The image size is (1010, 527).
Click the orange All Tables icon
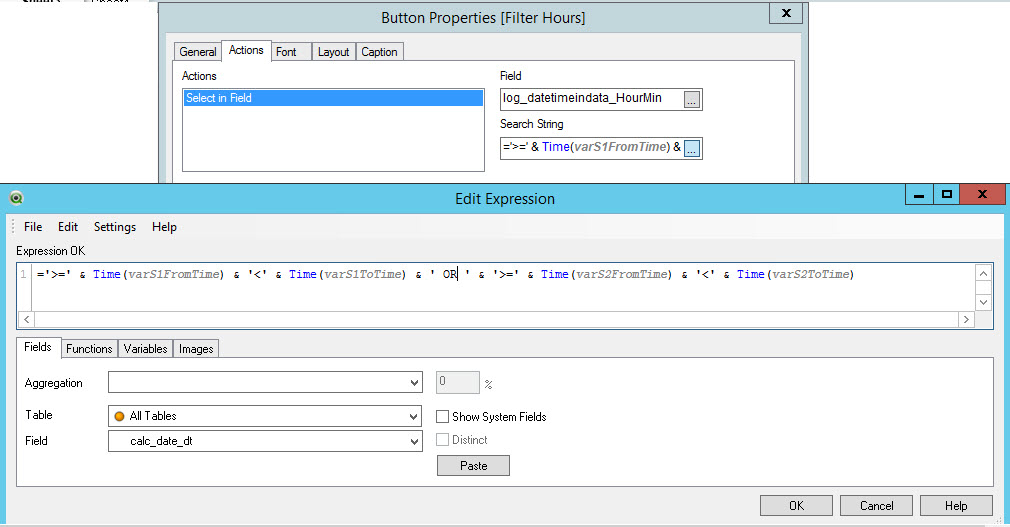(120, 416)
